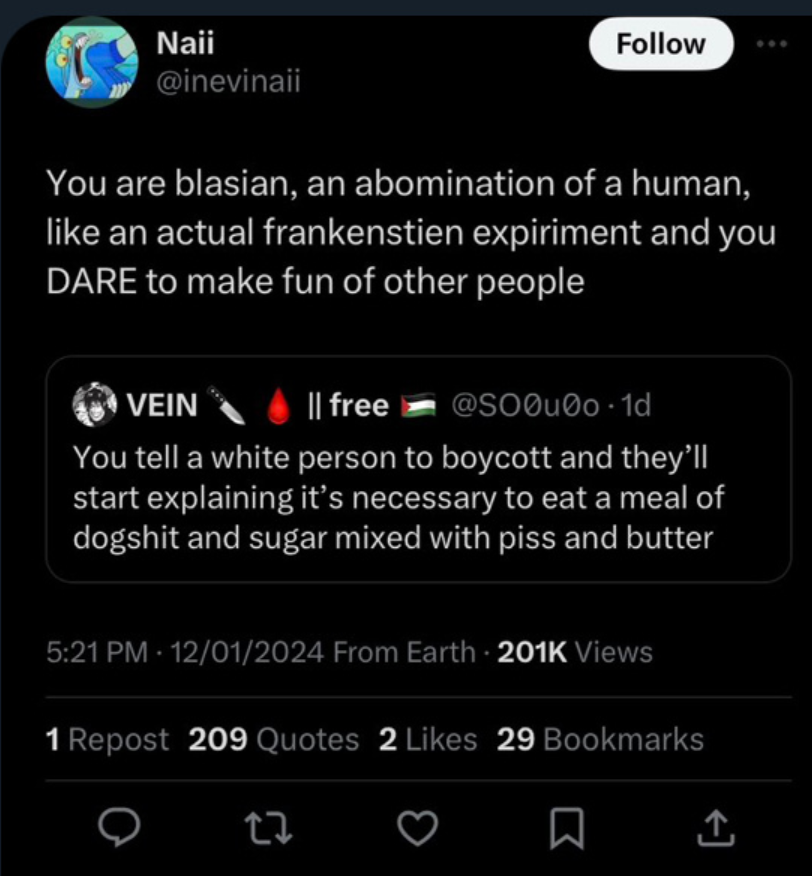Follow the Naii account
Image resolution: width=812 pixels, height=876 pixels.
pyautogui.click(x=660, y=44)
